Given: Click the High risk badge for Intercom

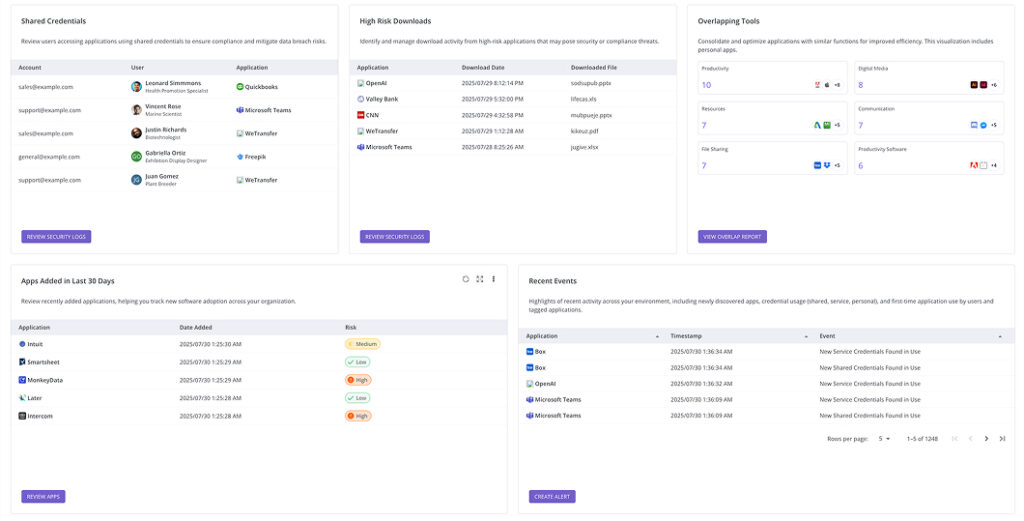Looking at the screenshot, I should click(x=358, y=416).
